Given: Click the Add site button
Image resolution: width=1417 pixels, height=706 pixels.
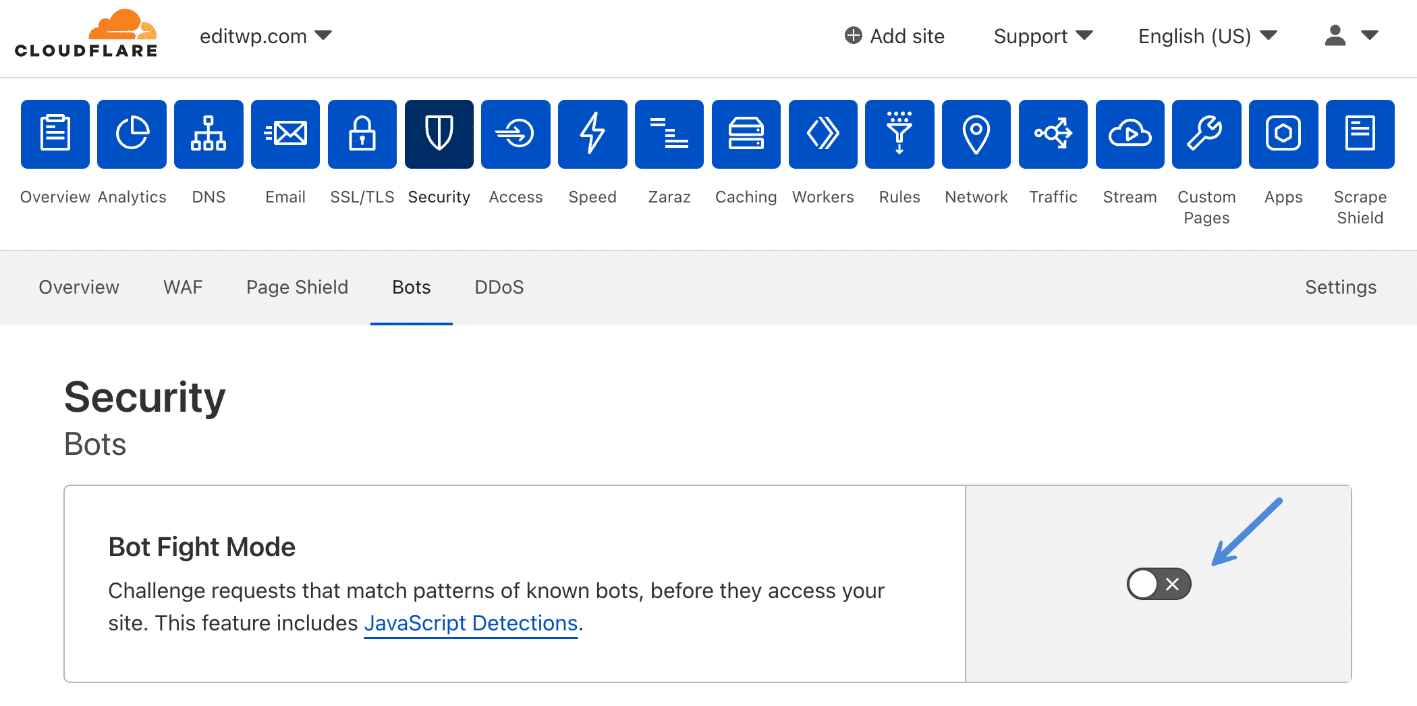Looking at the screenshot, I should pos(893,36).
